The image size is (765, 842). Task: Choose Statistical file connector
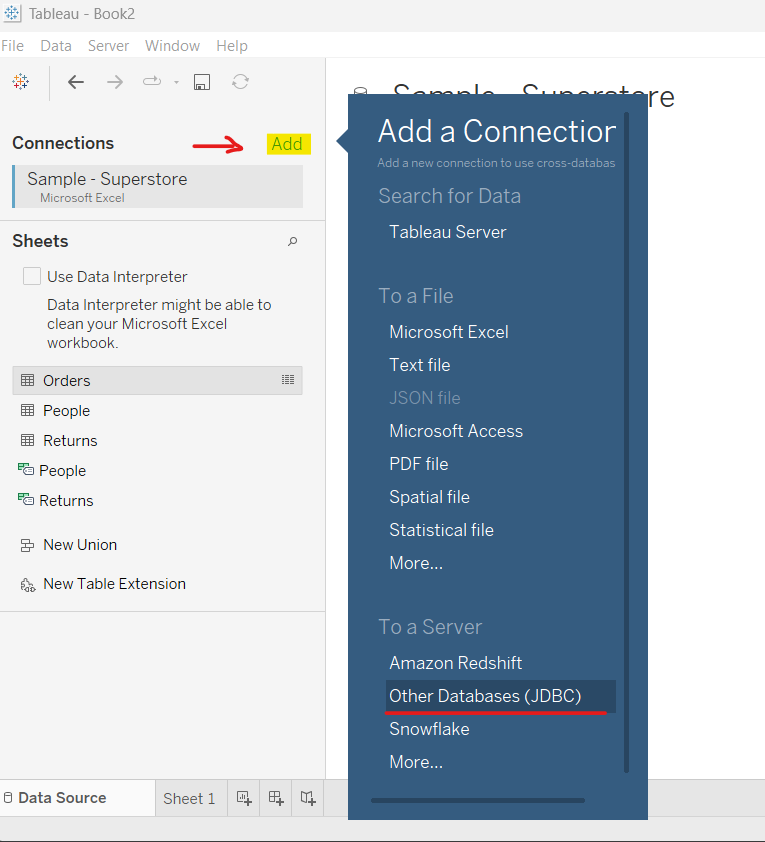pyautogui.click(x=441, y=530)
